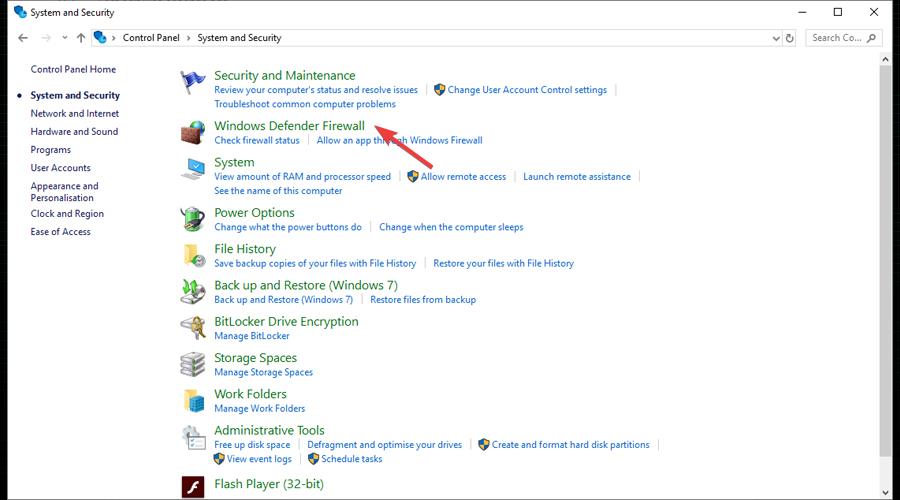The height and width of the screenshot is (500, 900).
Task: Click the BitLocker Drive Encryption keys icon
Action: point(192,328)
